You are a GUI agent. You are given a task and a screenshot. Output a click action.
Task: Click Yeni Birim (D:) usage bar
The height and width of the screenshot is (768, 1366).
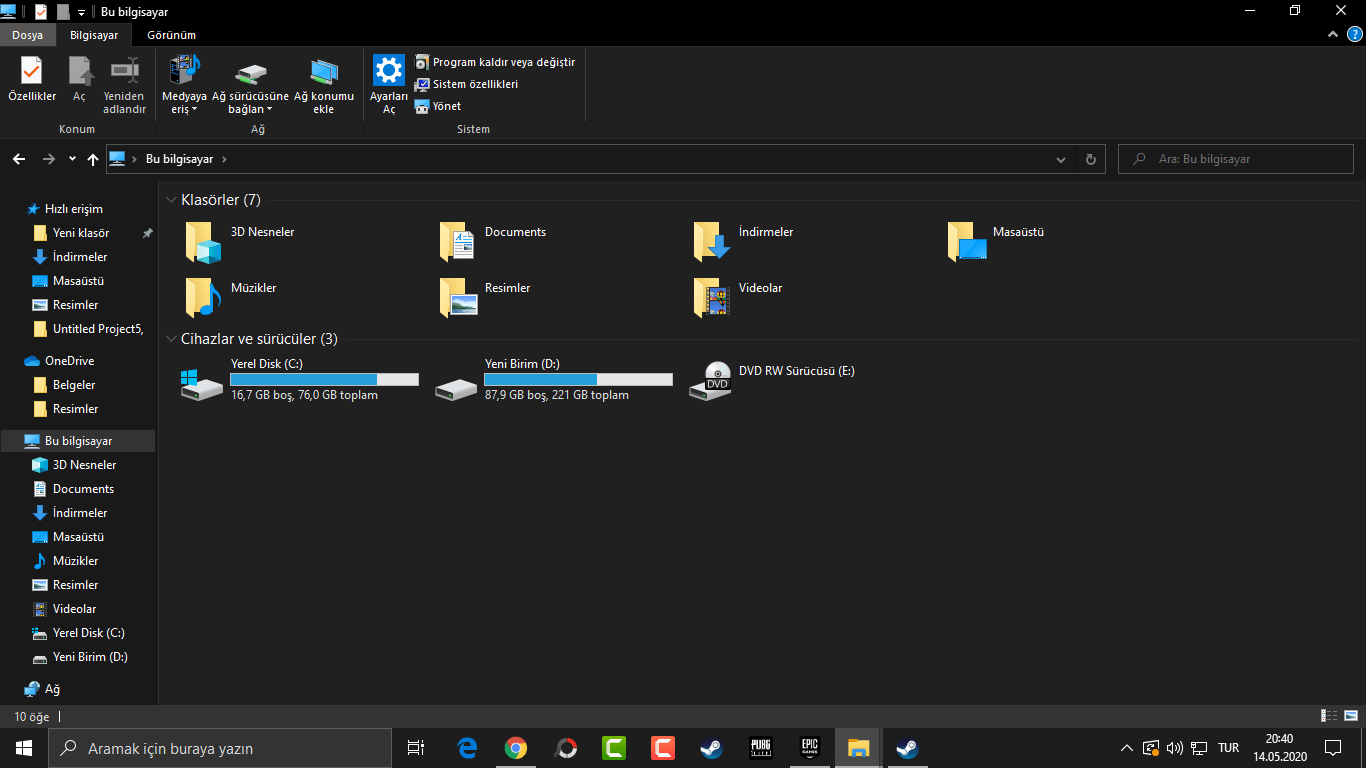coord(578,380)
